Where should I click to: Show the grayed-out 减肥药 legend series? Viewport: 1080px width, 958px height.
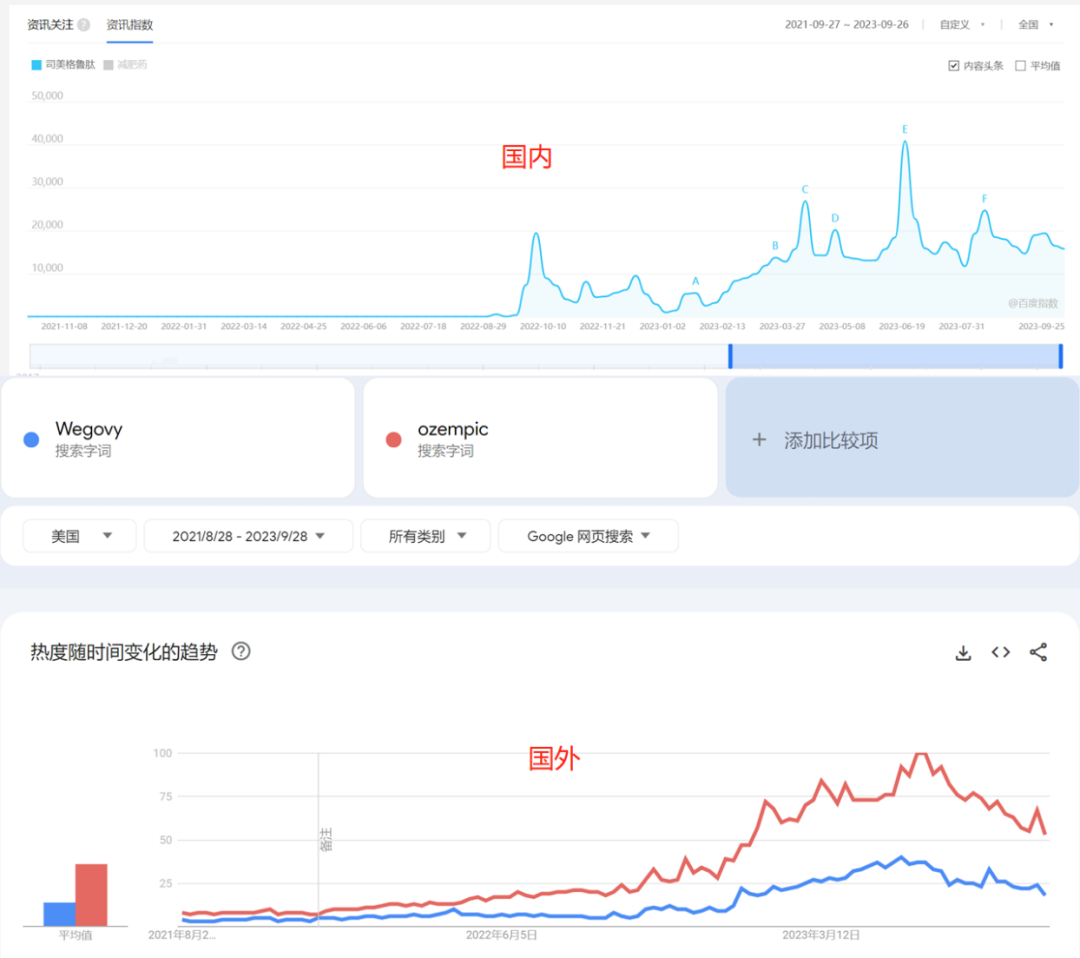click(x=125, y=65)
